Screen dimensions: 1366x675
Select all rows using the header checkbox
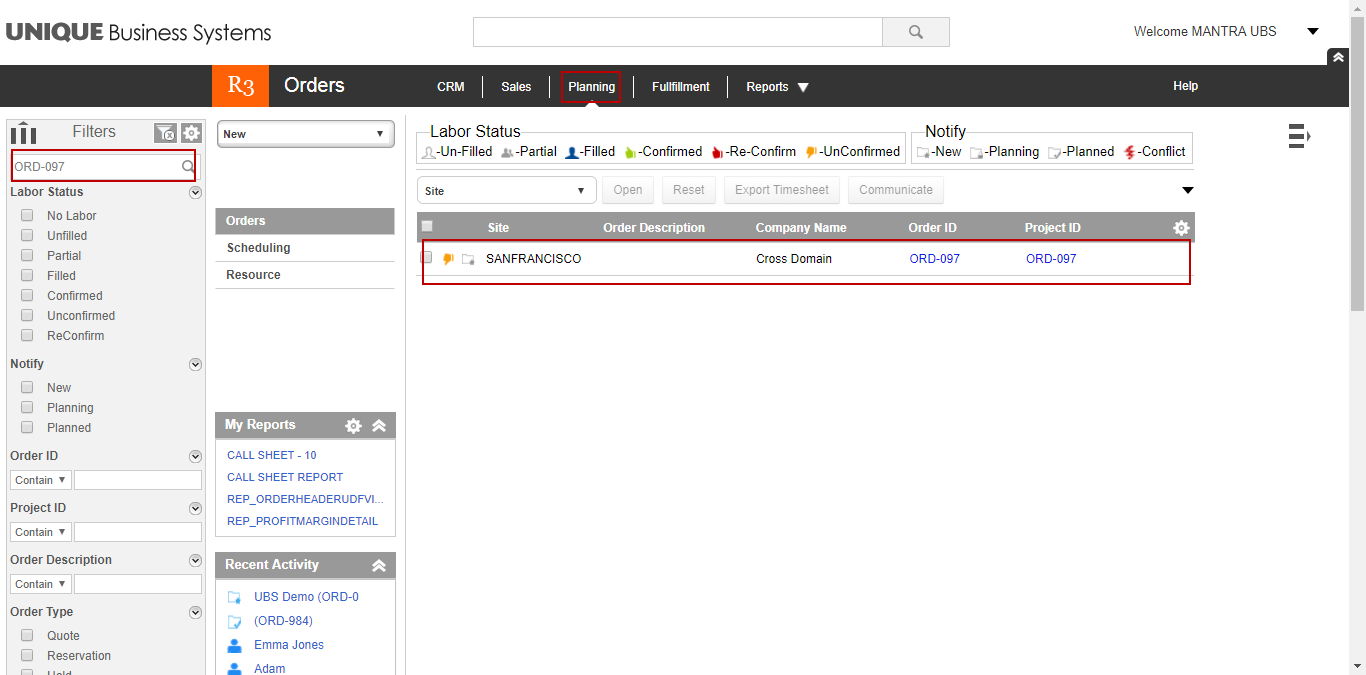pos(427,227)
